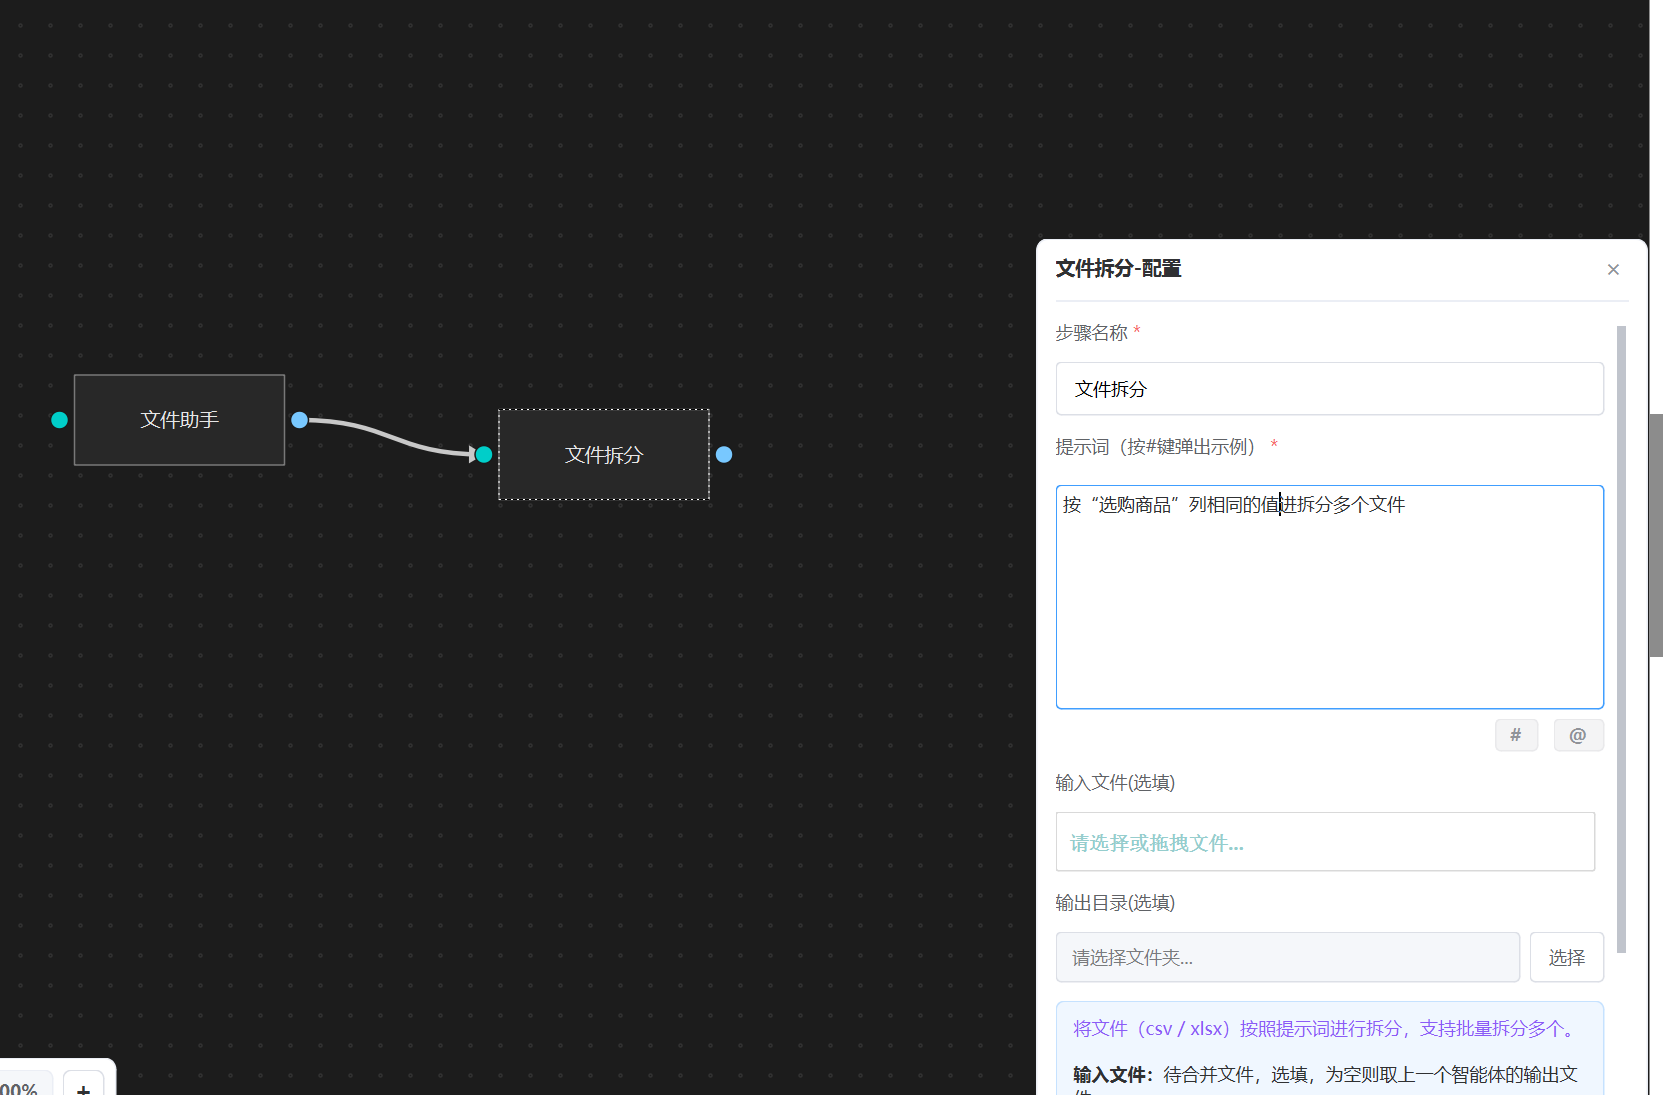Close the 文件拆分-配置 panel
Viewport: 1663px width, 1095px height.
point(1613,270)
